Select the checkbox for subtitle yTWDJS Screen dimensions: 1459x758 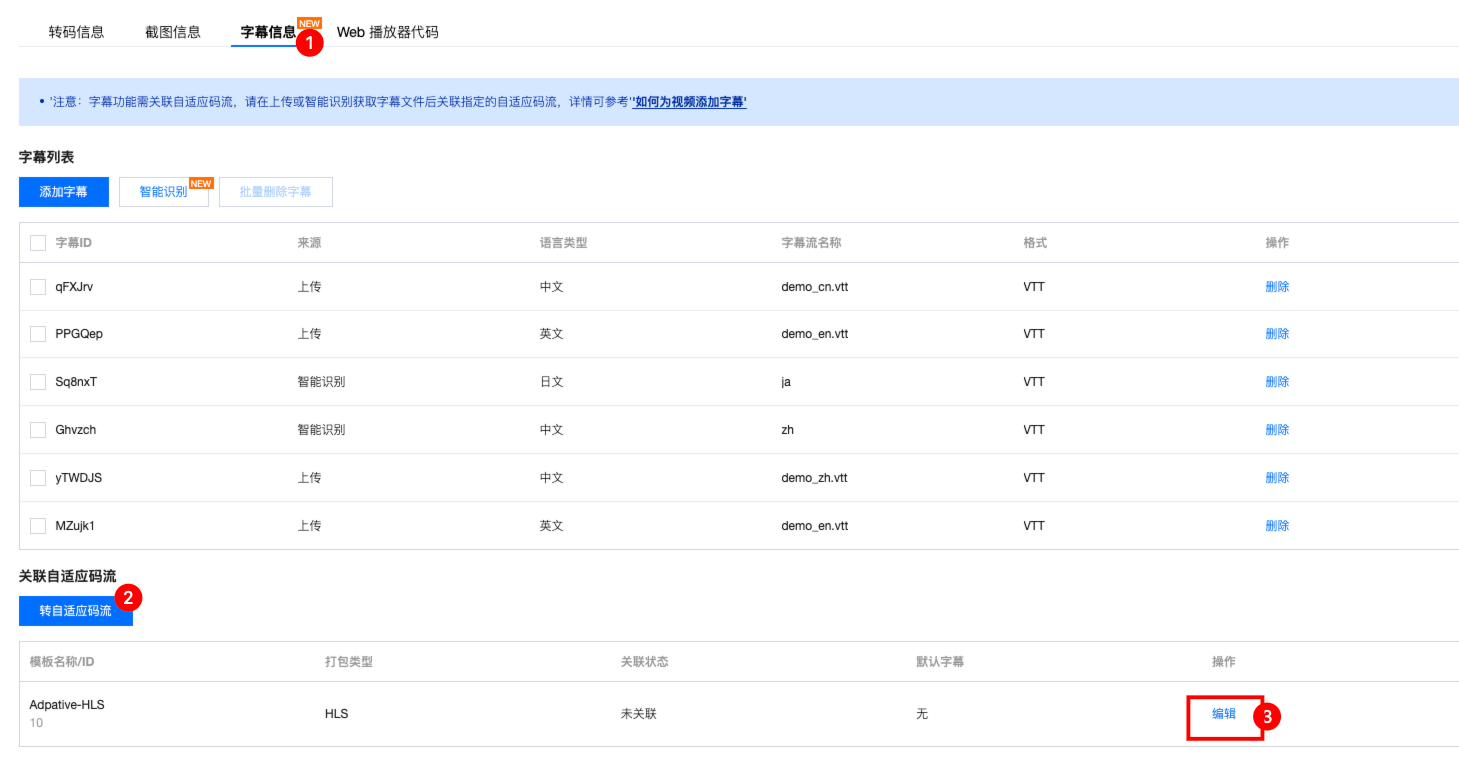pyautogui.click(x=38, y=478)
